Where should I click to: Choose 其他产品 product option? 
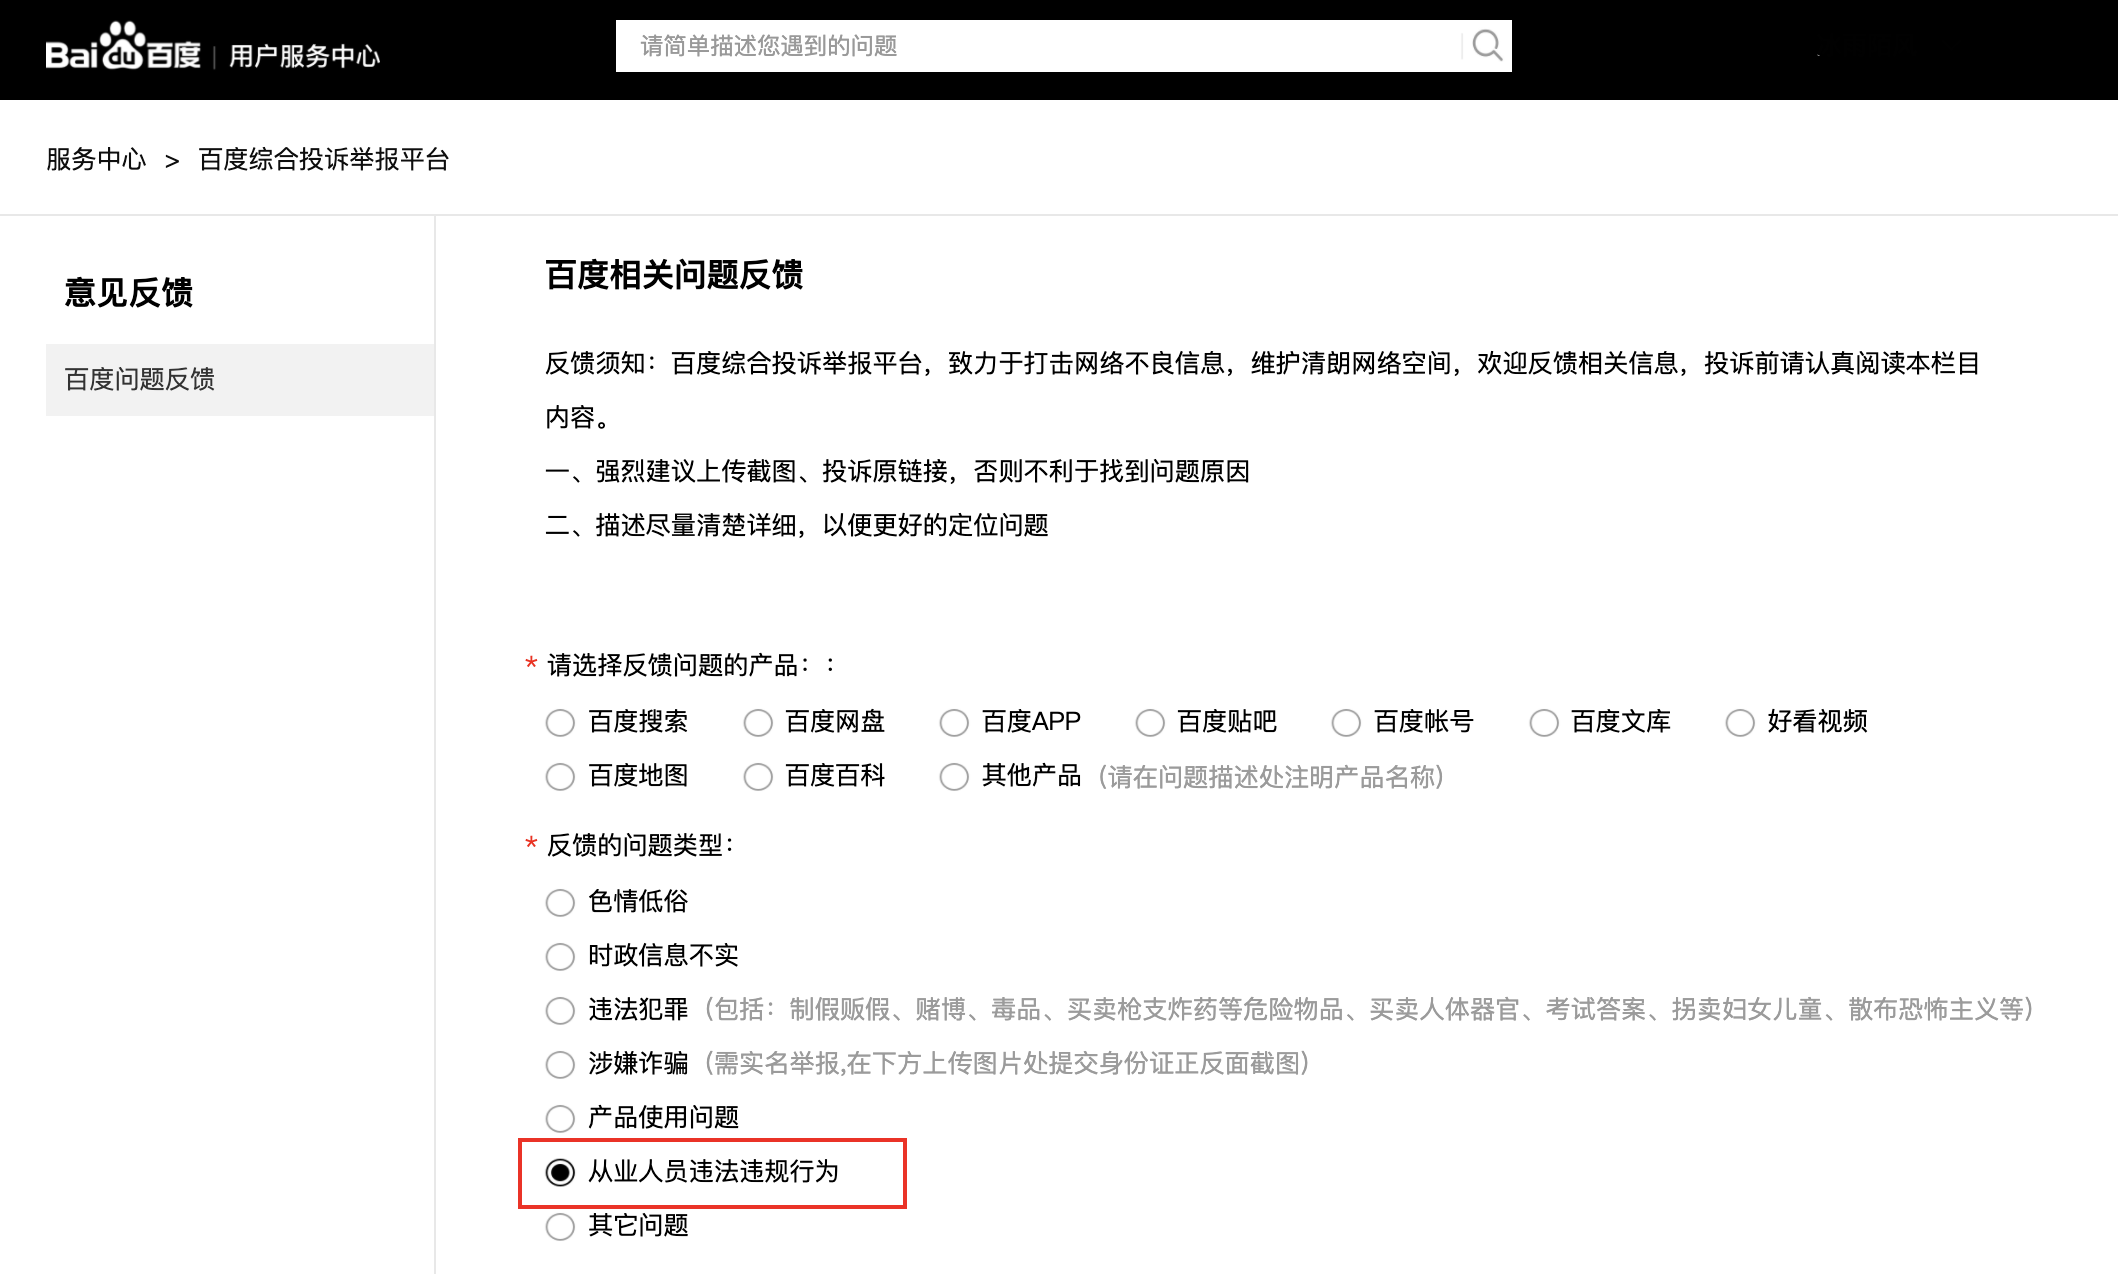pyautogui.click(x=954, y=776)
